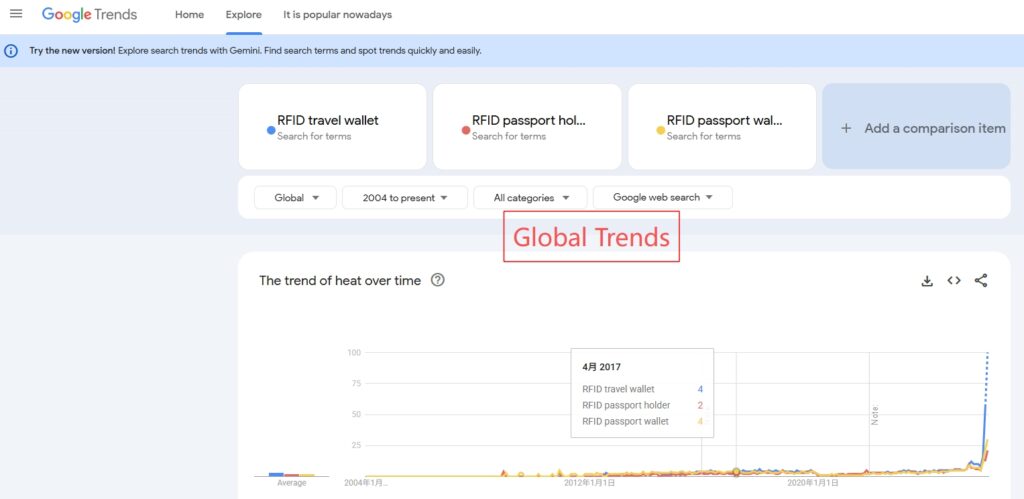
Task: Click the Google Trends logo
Action: point(90,15)
